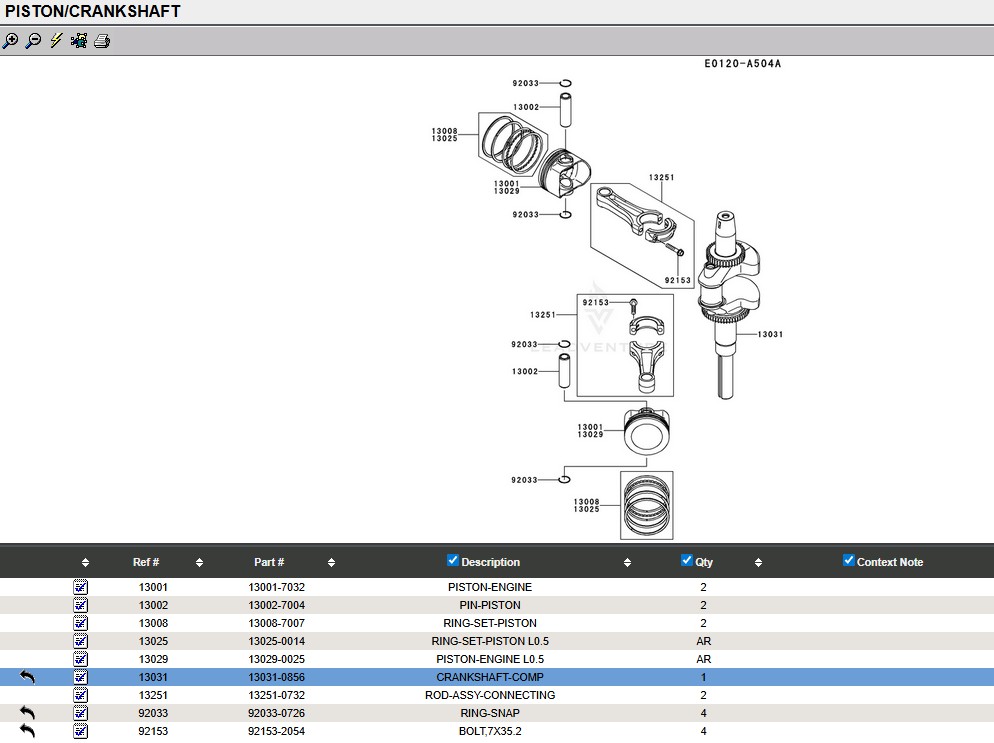Disable the Context Note column checkbox
The image size is (994, 743).
click(849, 561)
